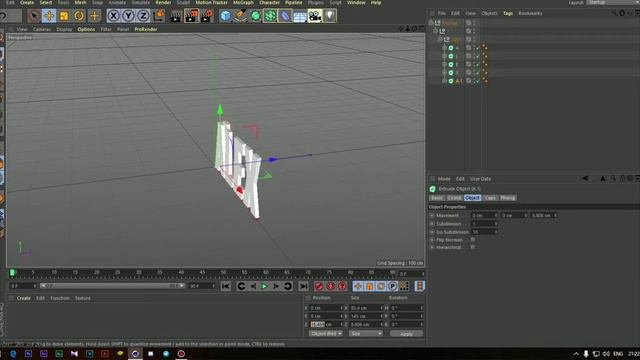Image resolution: width=640 pixels, height=360 pixels.
Task: Click the Apply button in coordinates
Action: click(406, 334)
